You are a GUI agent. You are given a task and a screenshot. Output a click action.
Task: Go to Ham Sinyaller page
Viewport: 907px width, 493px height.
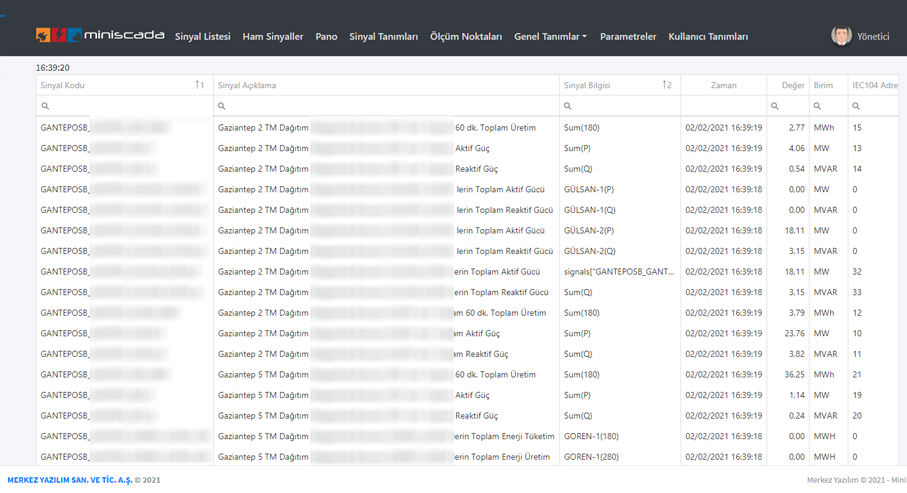point(272,37)
